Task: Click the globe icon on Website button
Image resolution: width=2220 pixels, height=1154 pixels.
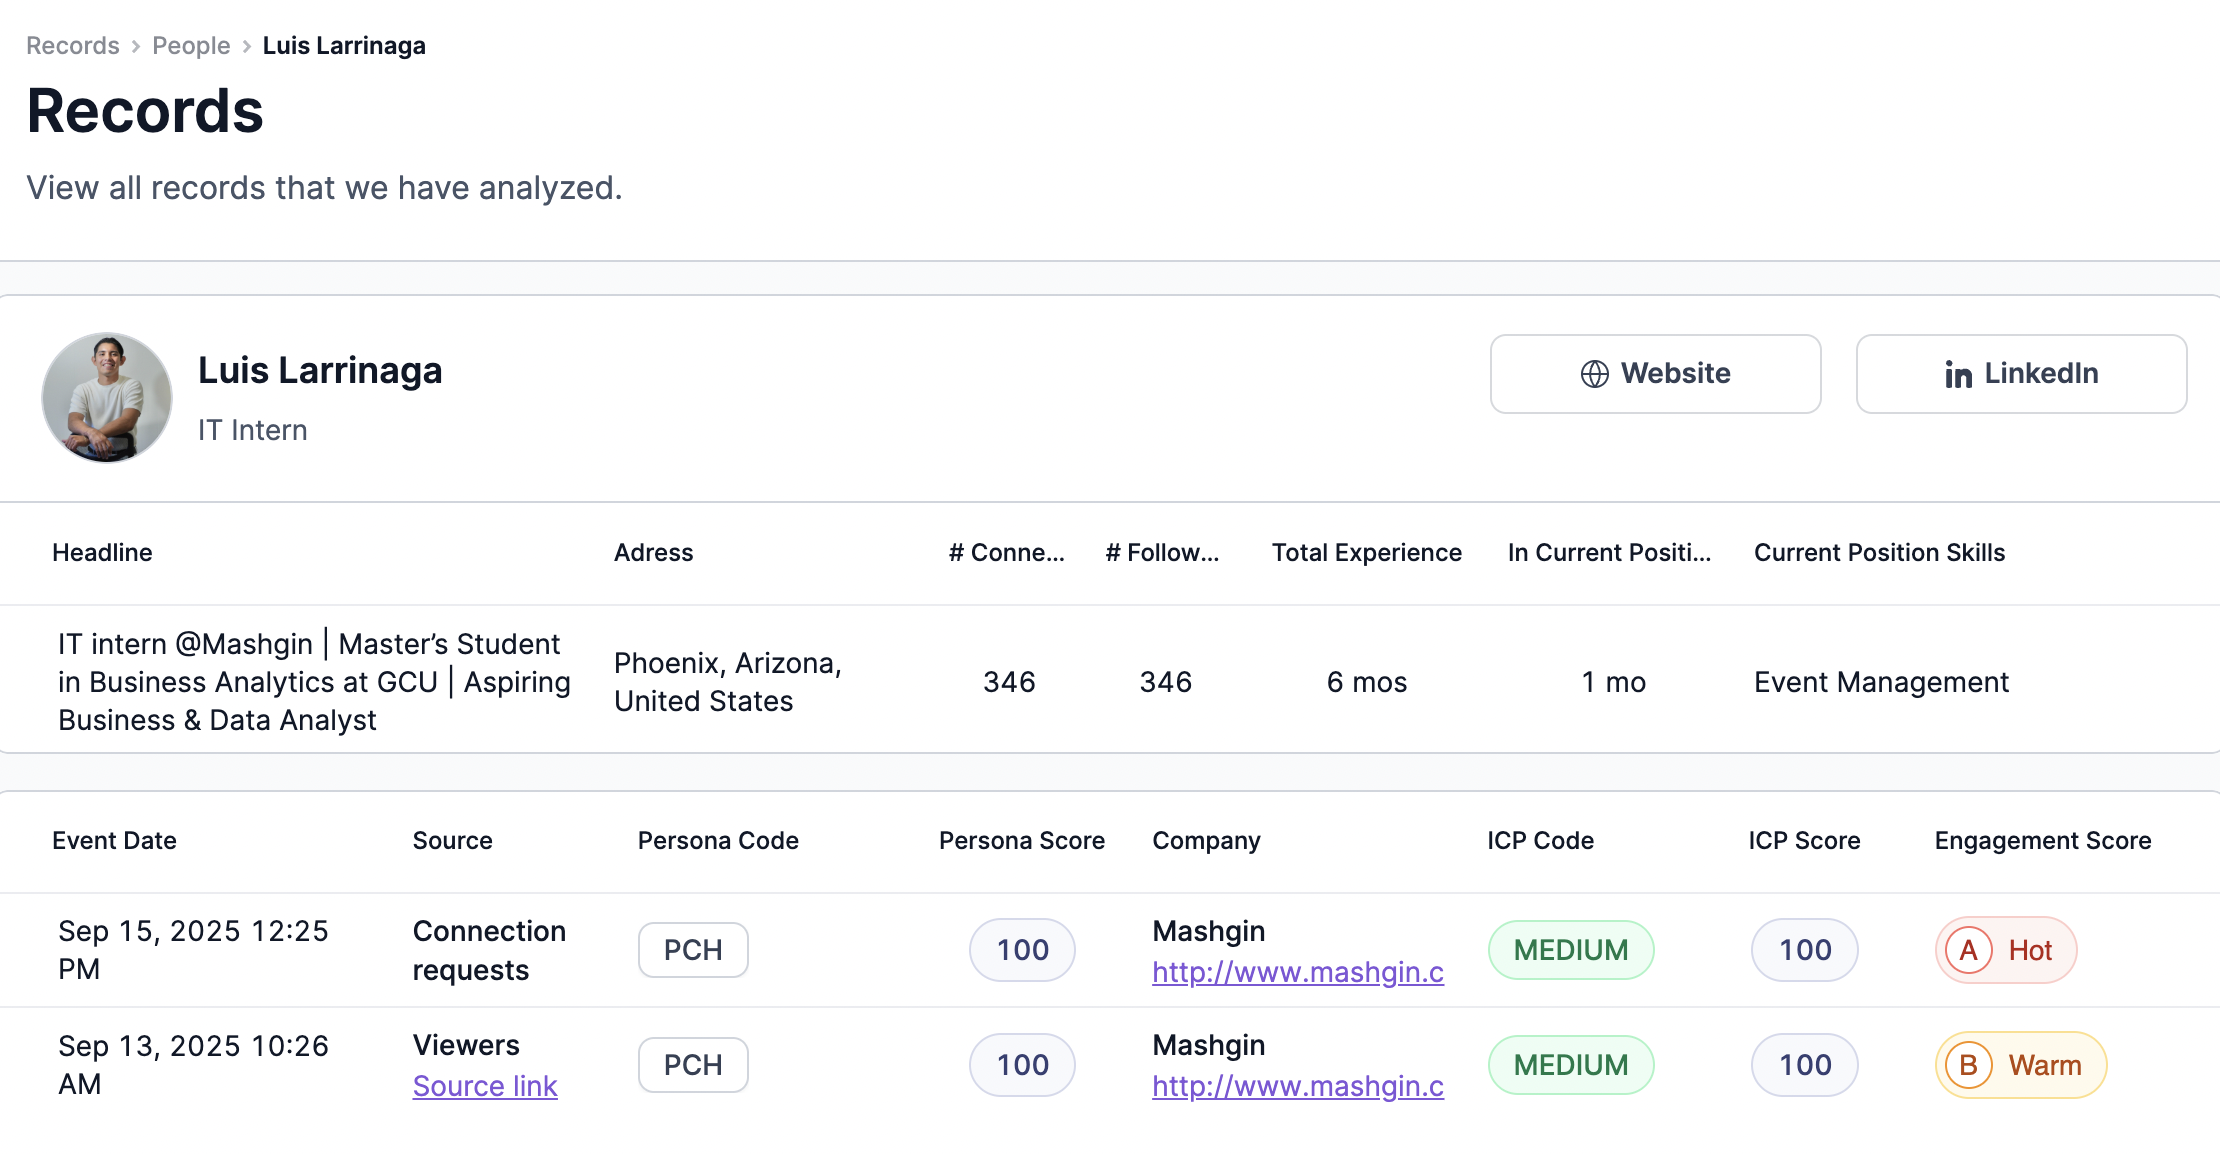Action: tap(1594, 374)
